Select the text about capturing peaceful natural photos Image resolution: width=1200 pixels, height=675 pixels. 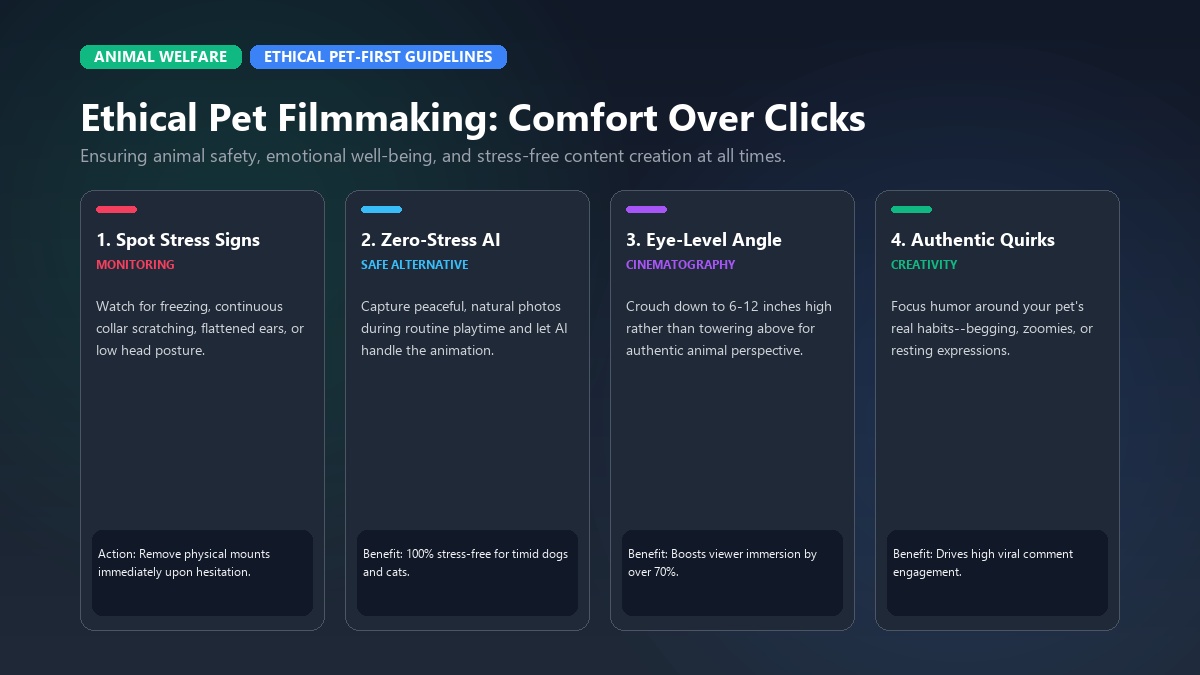click(464, 328)
